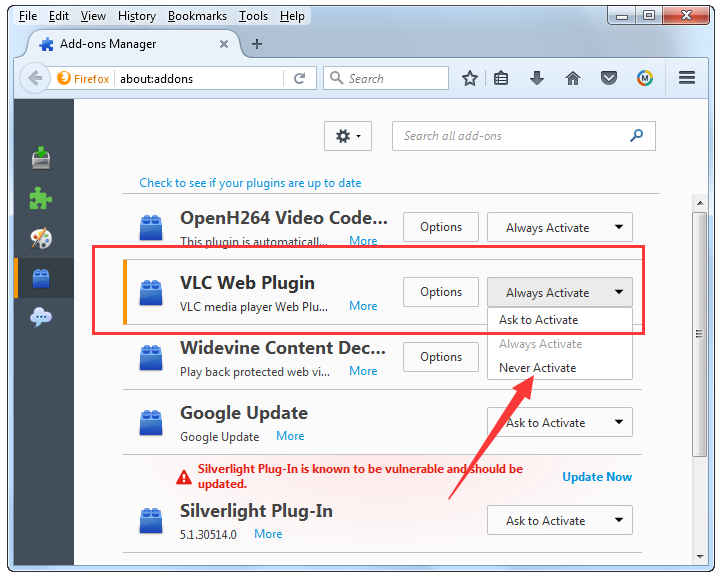The width and height of the screenshot is (723, 580).
Task: Click Options for OpenH264 Video Codec
Action: (441, 227)
